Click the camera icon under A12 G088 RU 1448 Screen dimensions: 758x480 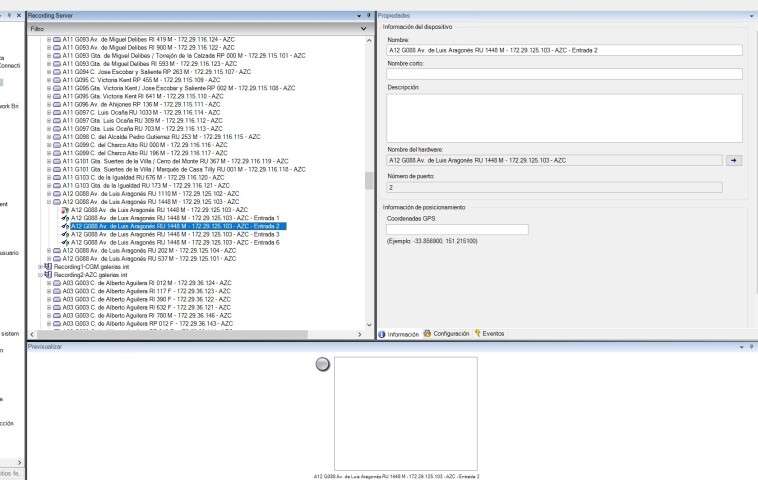coord(66,209)
